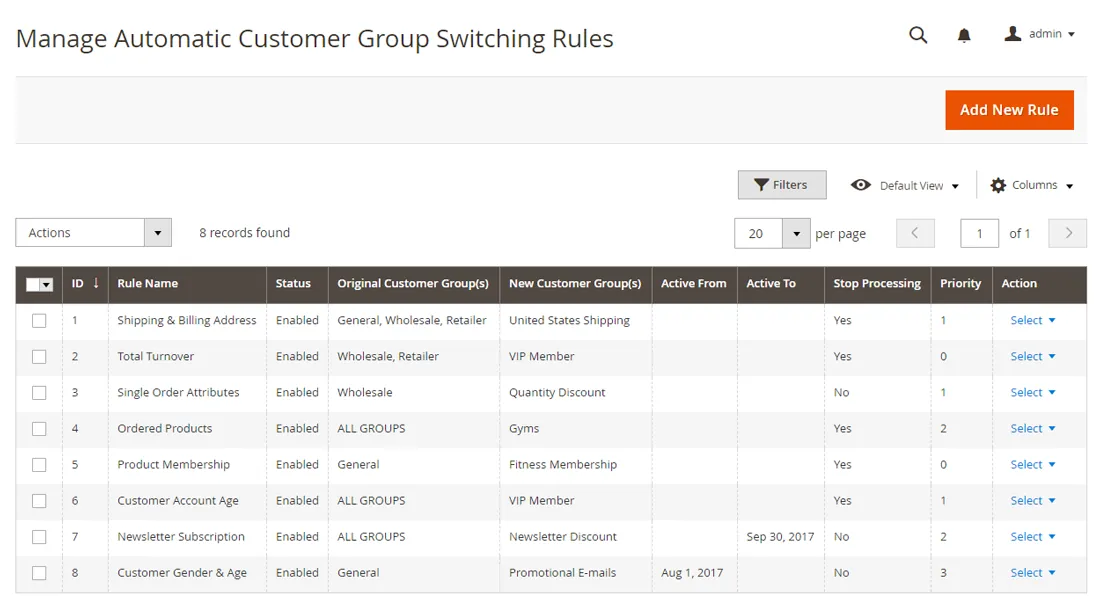Screen dimensions: 1100x614
Task: Click "Aug 1, 2017" Active From date
Action: [692, 573]
